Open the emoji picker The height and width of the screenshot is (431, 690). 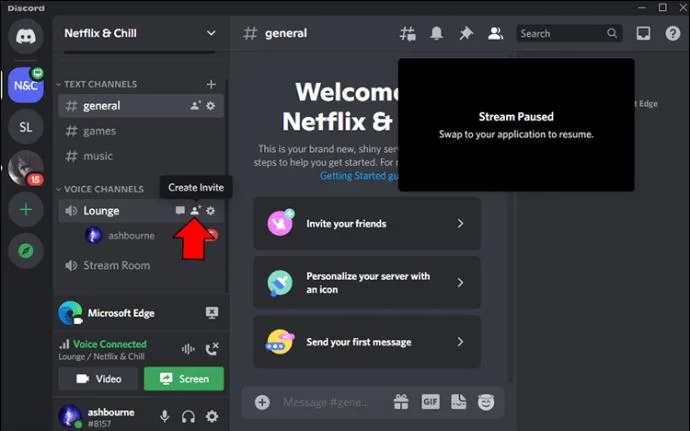(x=486, y=402)
